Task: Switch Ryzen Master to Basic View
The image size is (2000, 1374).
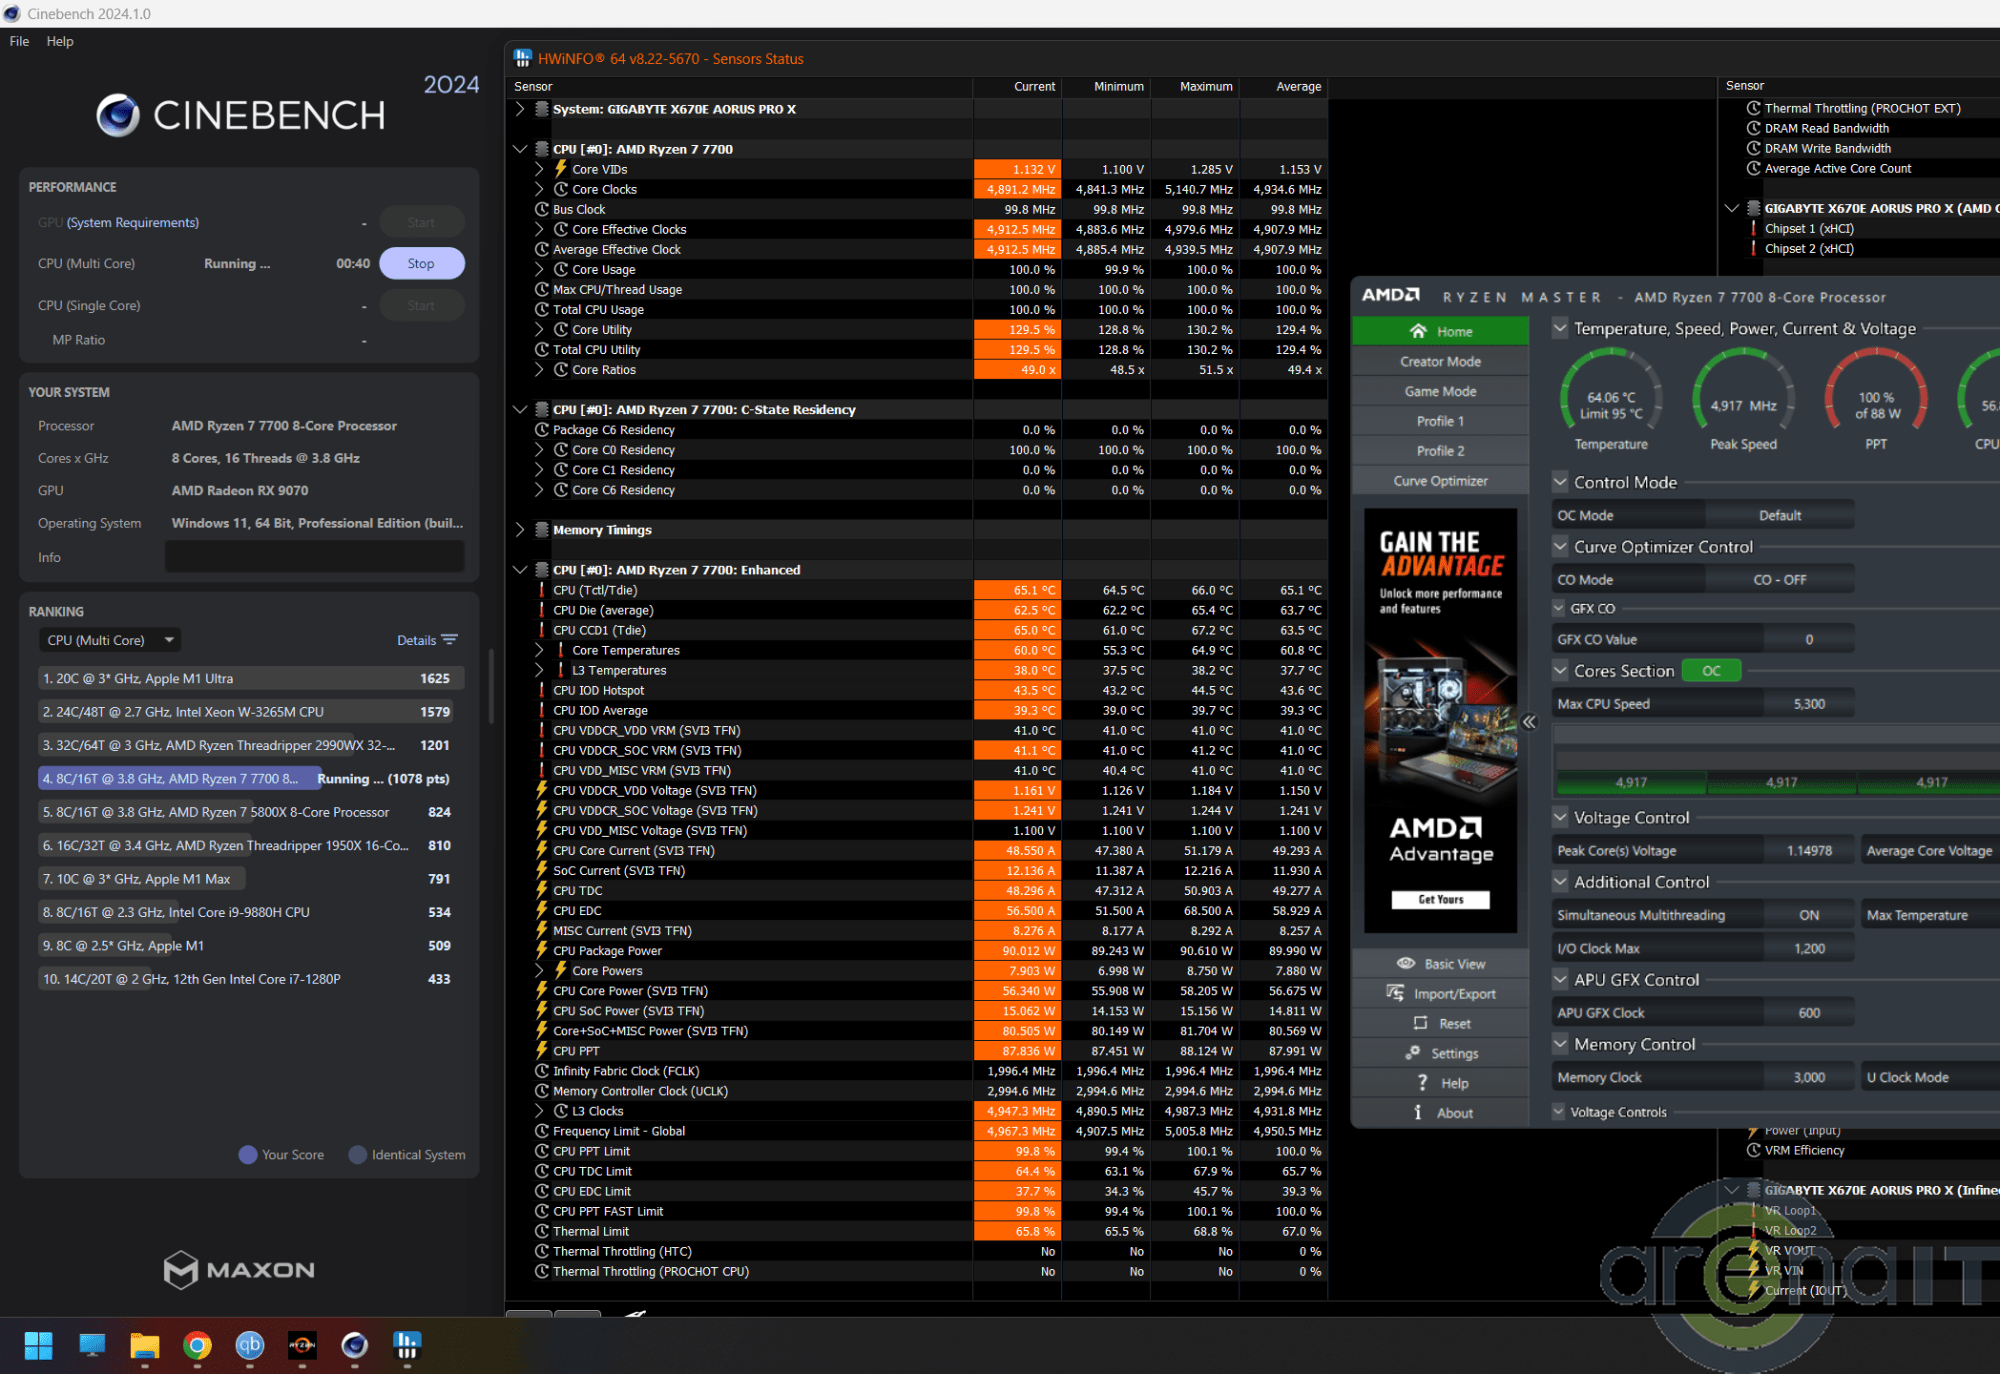Action: click(x=1440, y=963)
